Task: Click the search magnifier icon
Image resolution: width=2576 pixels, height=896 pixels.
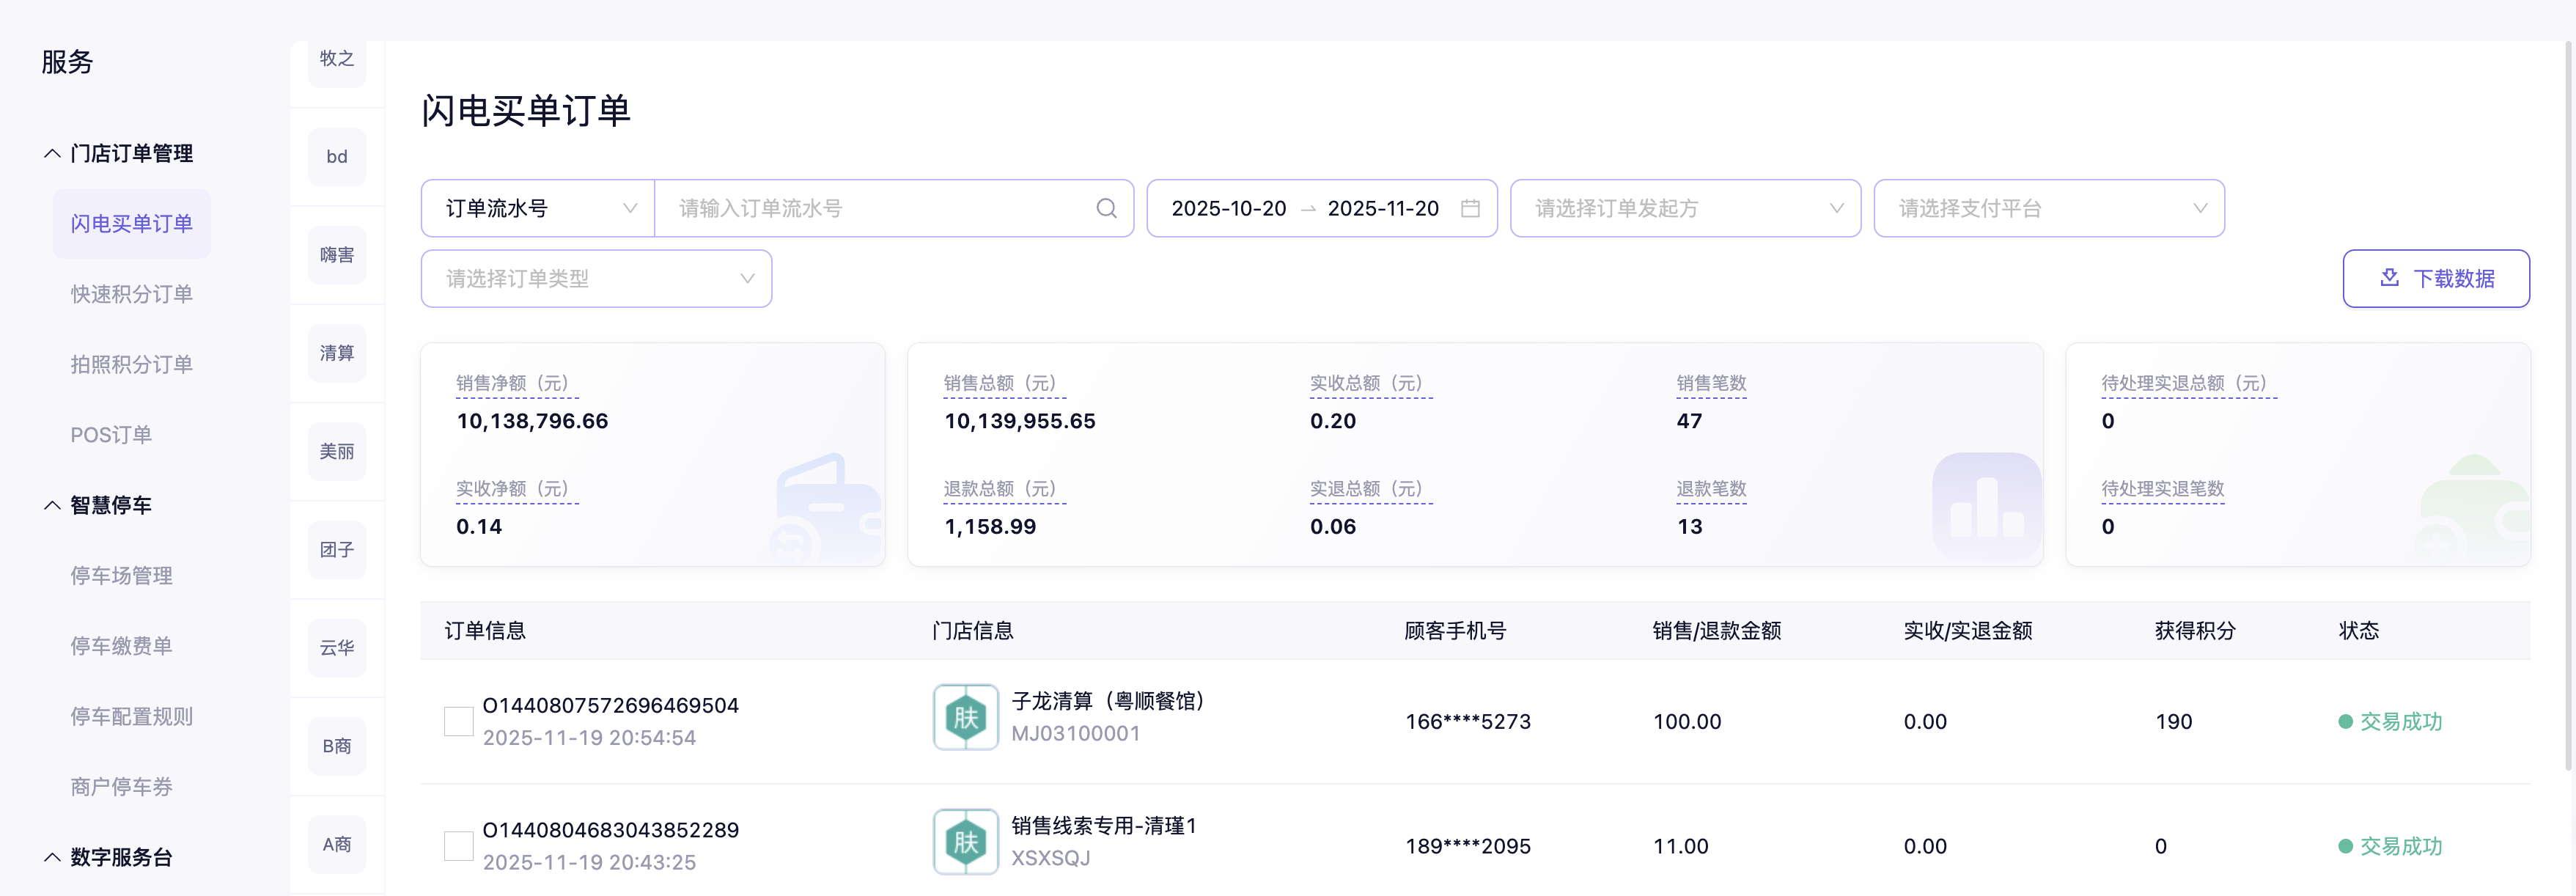Action: tap(1106, 208)
